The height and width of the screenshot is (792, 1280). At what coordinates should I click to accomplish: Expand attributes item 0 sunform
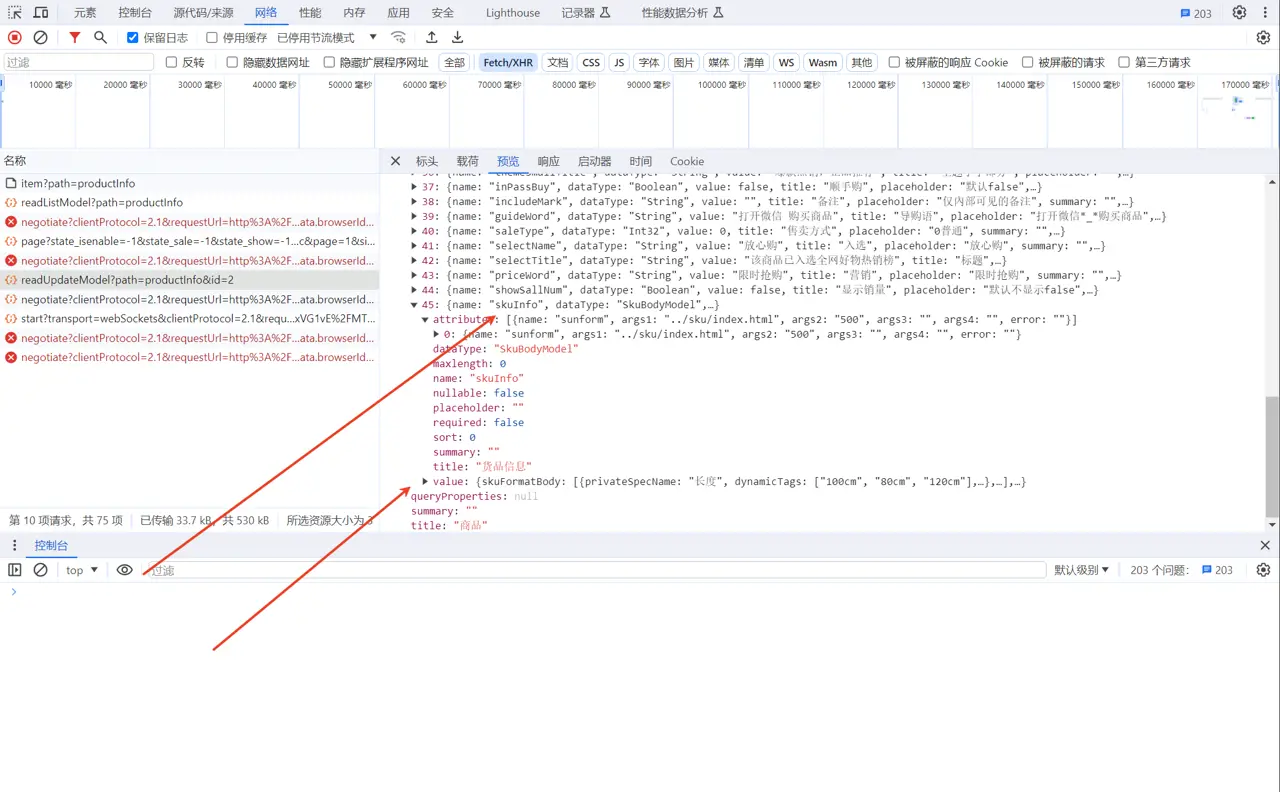(437, 334)
